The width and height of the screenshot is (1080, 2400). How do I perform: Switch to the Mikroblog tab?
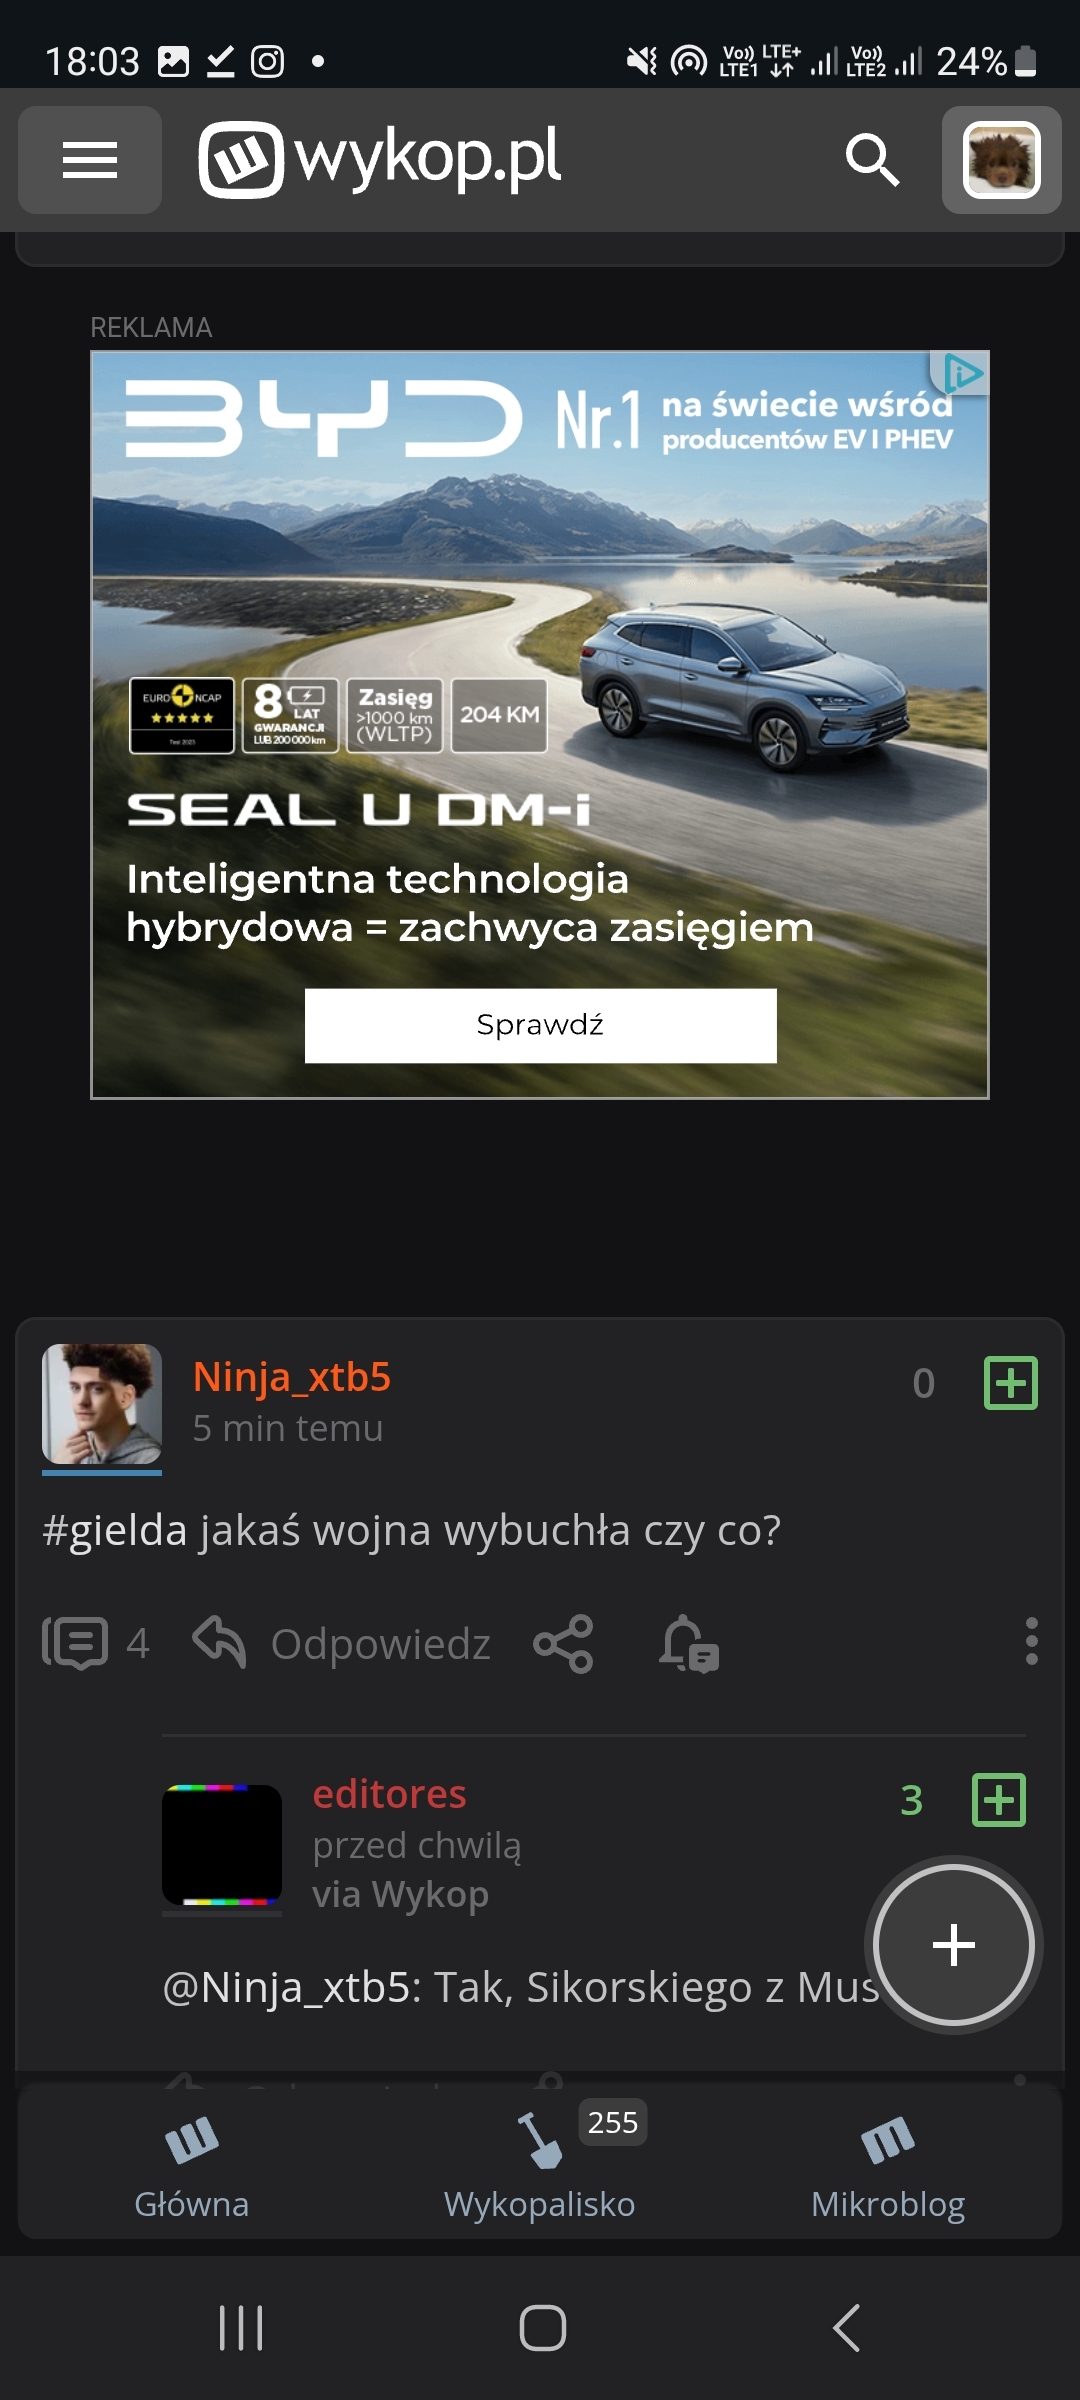(888, 2166)
